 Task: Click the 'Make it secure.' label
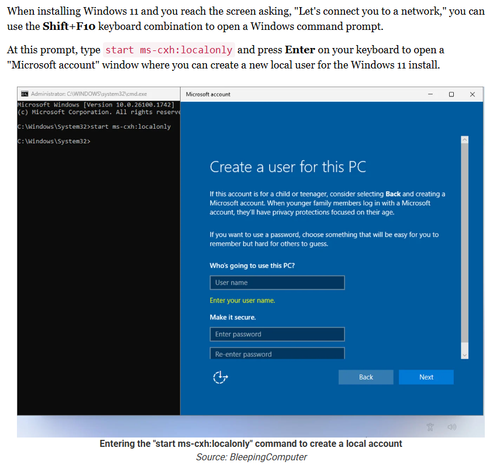[233, 317]
